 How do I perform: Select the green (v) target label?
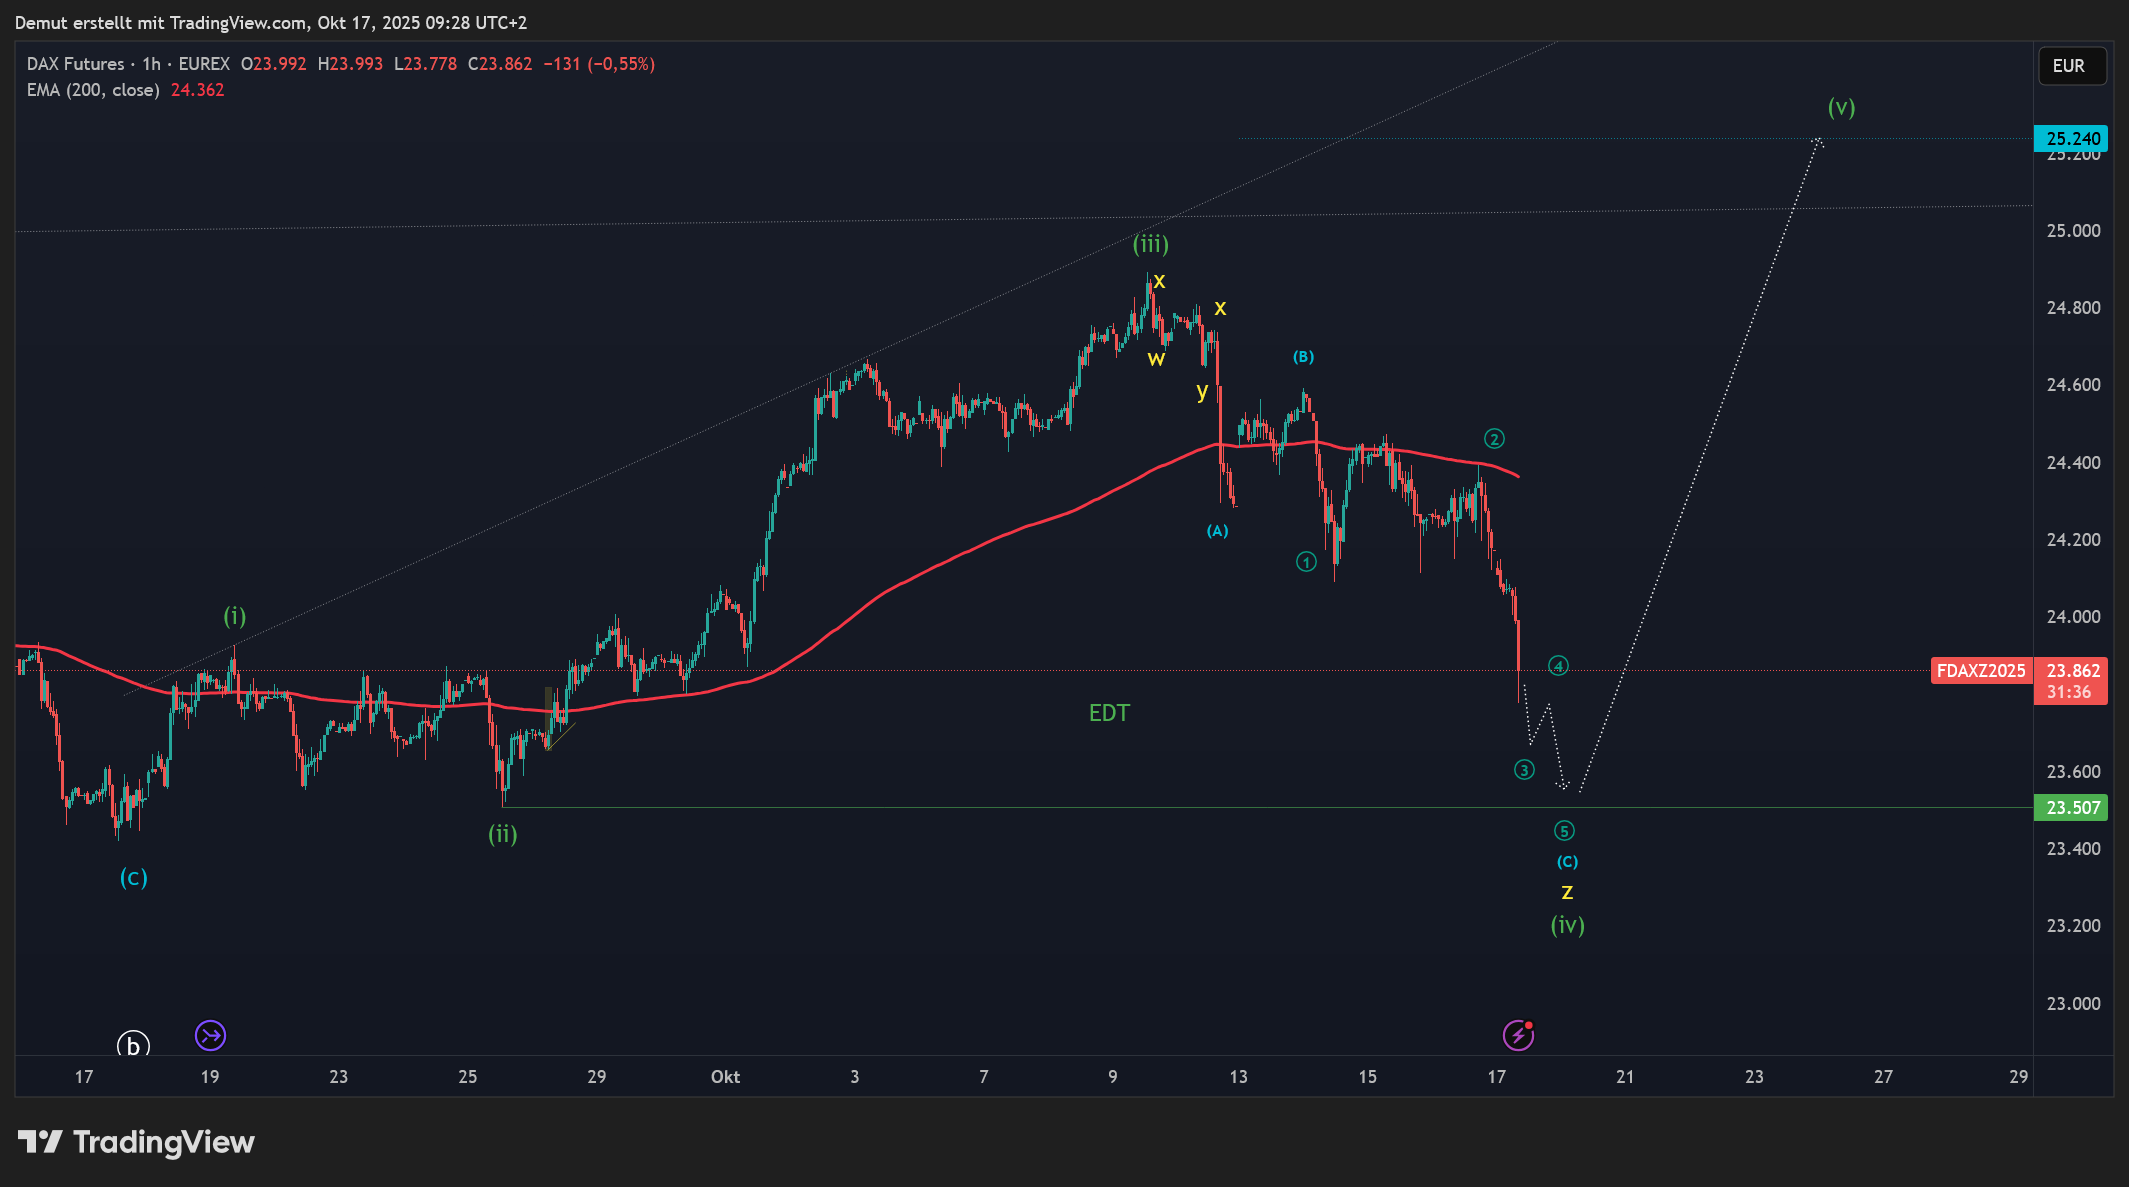(x=1841, y=107)
